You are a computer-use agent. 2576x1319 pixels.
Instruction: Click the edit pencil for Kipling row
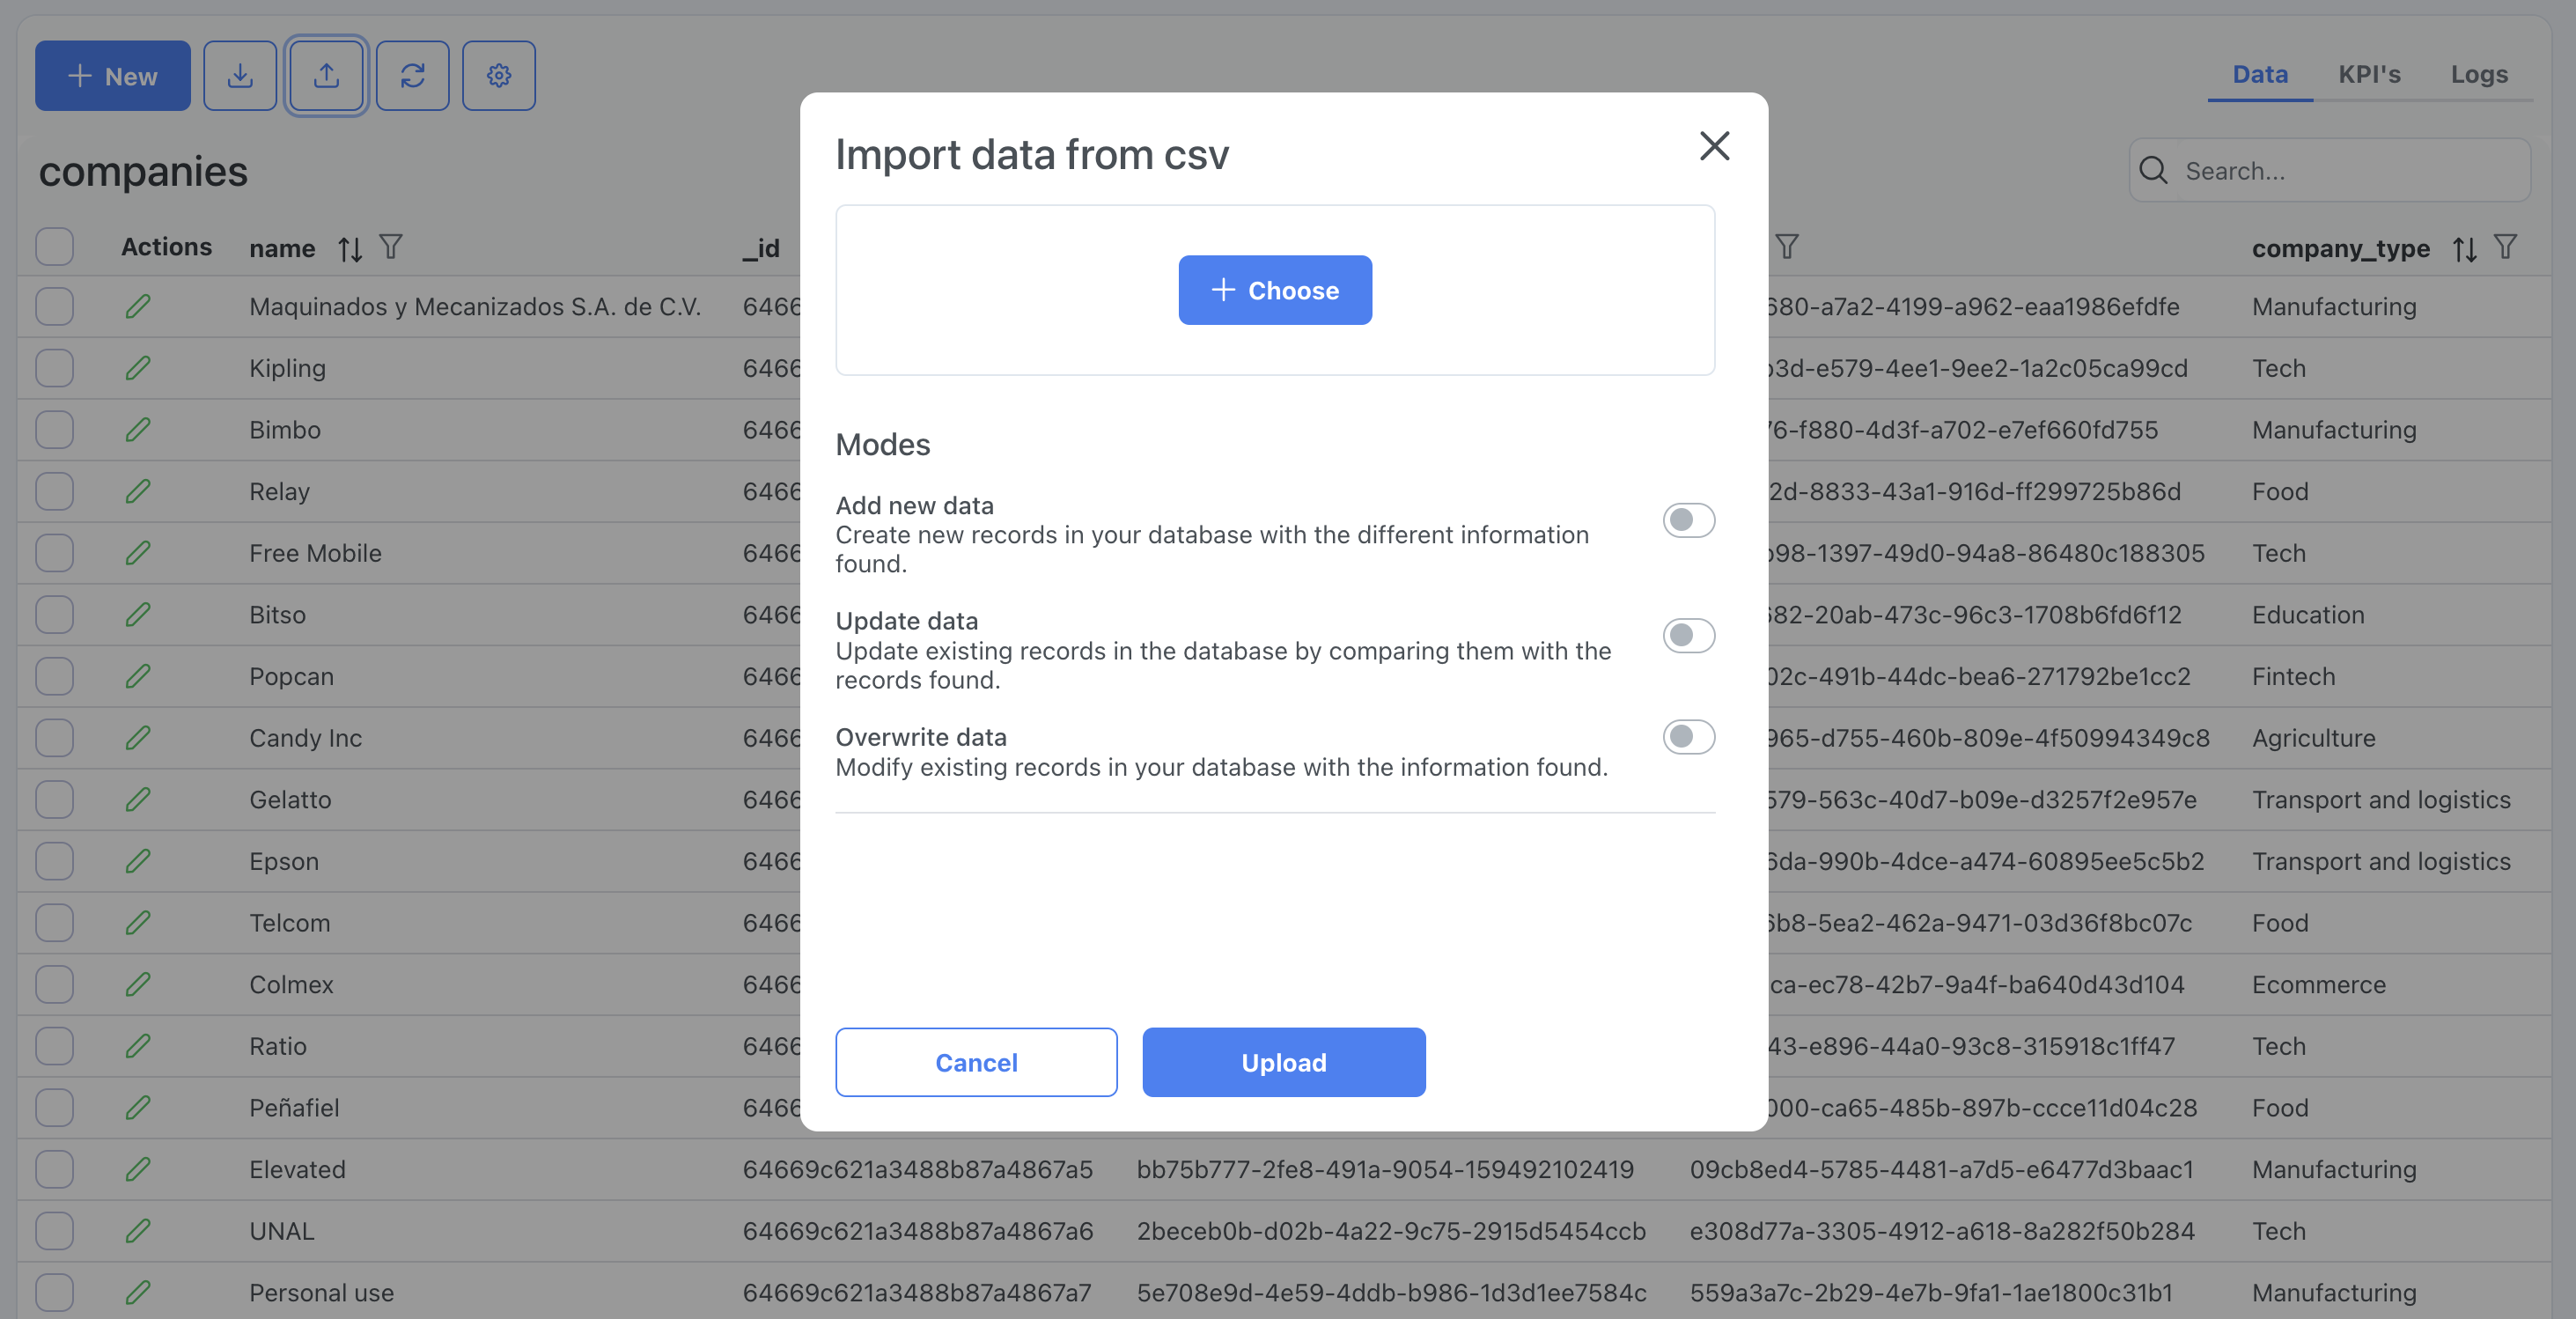[138, 368]
